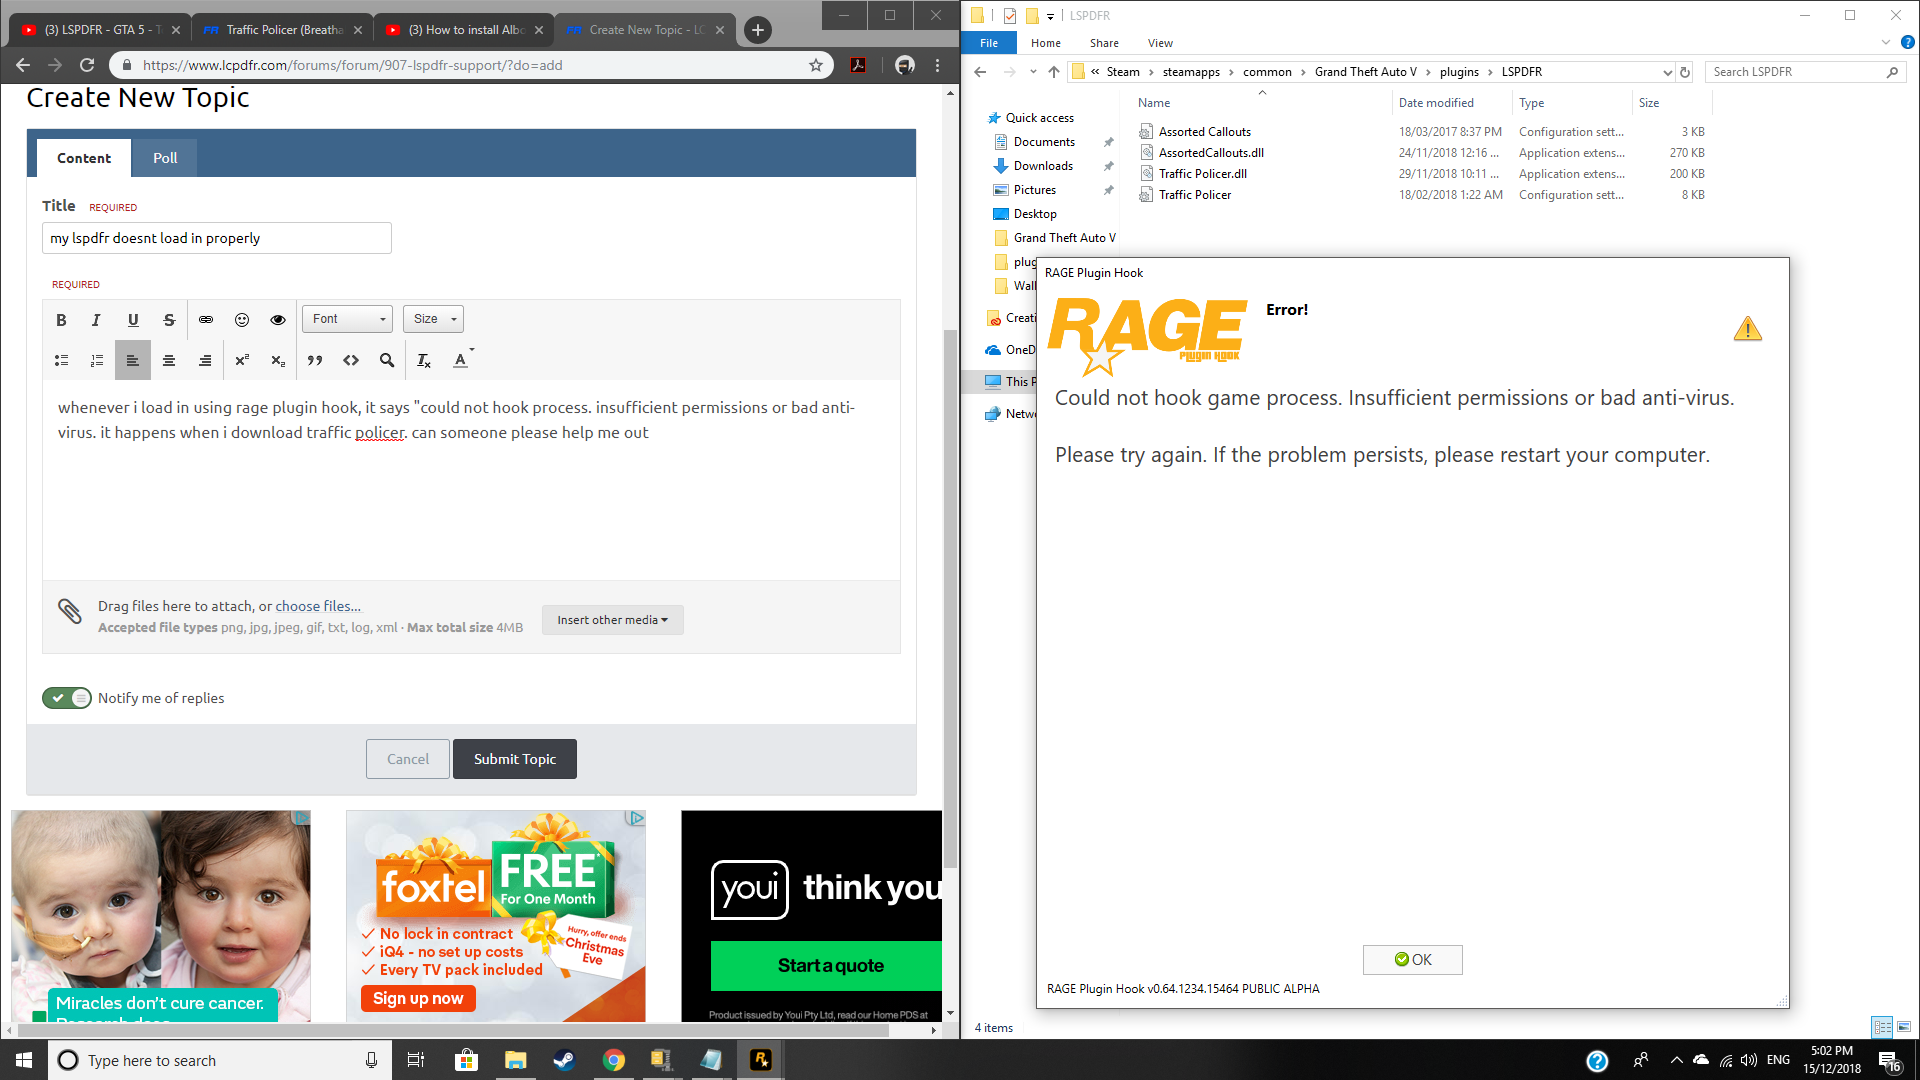Toggle Notify me of replies switch
The width and height of the screenshot is (1920, 1080).
(66, 698)
